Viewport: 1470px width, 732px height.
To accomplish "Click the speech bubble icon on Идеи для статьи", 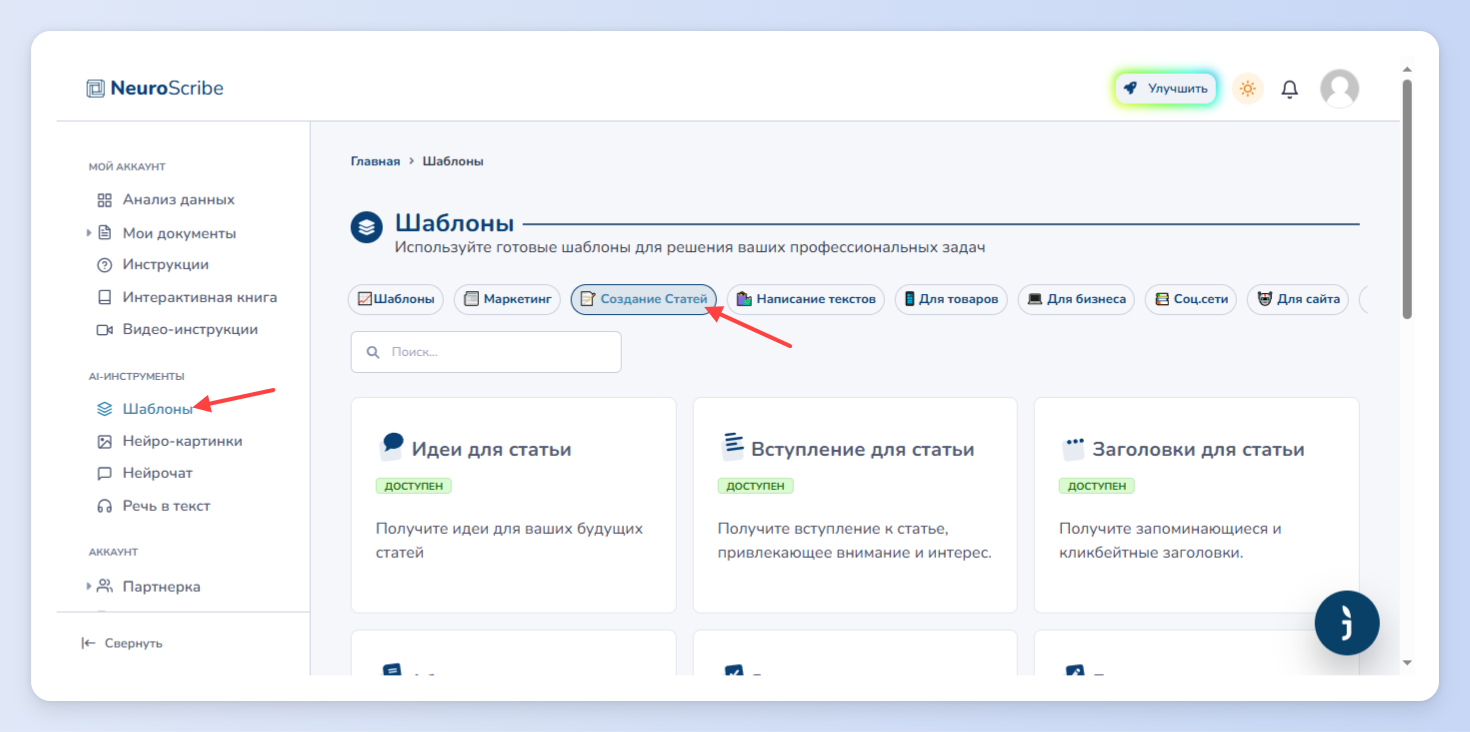I will click(x=391, y=446).
